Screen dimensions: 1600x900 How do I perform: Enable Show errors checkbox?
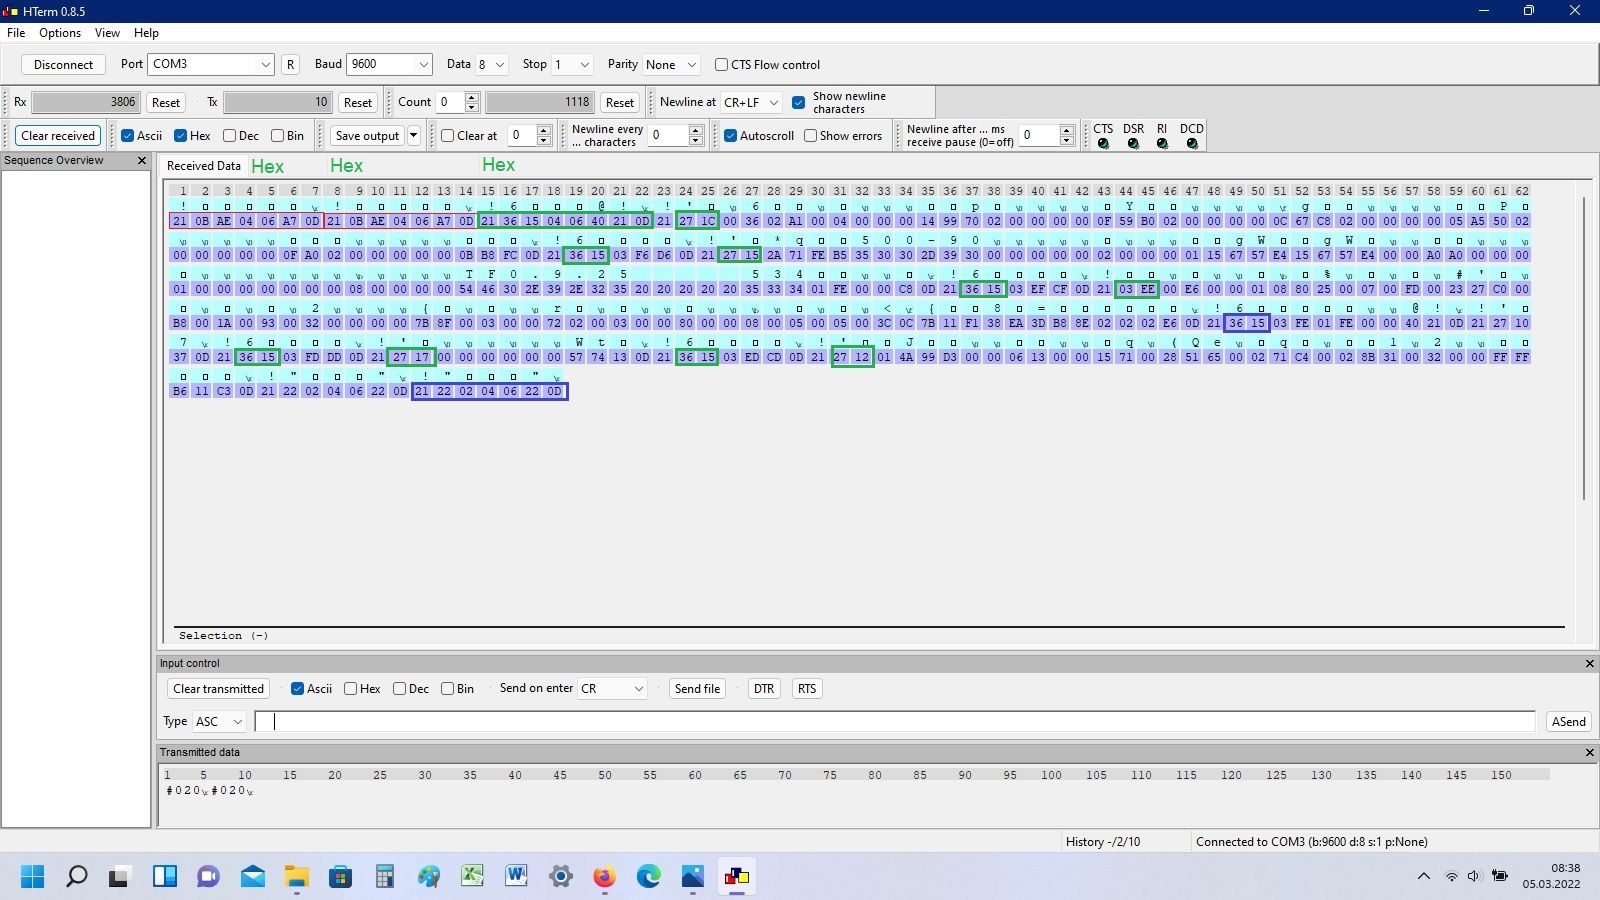tap(810, 136)
